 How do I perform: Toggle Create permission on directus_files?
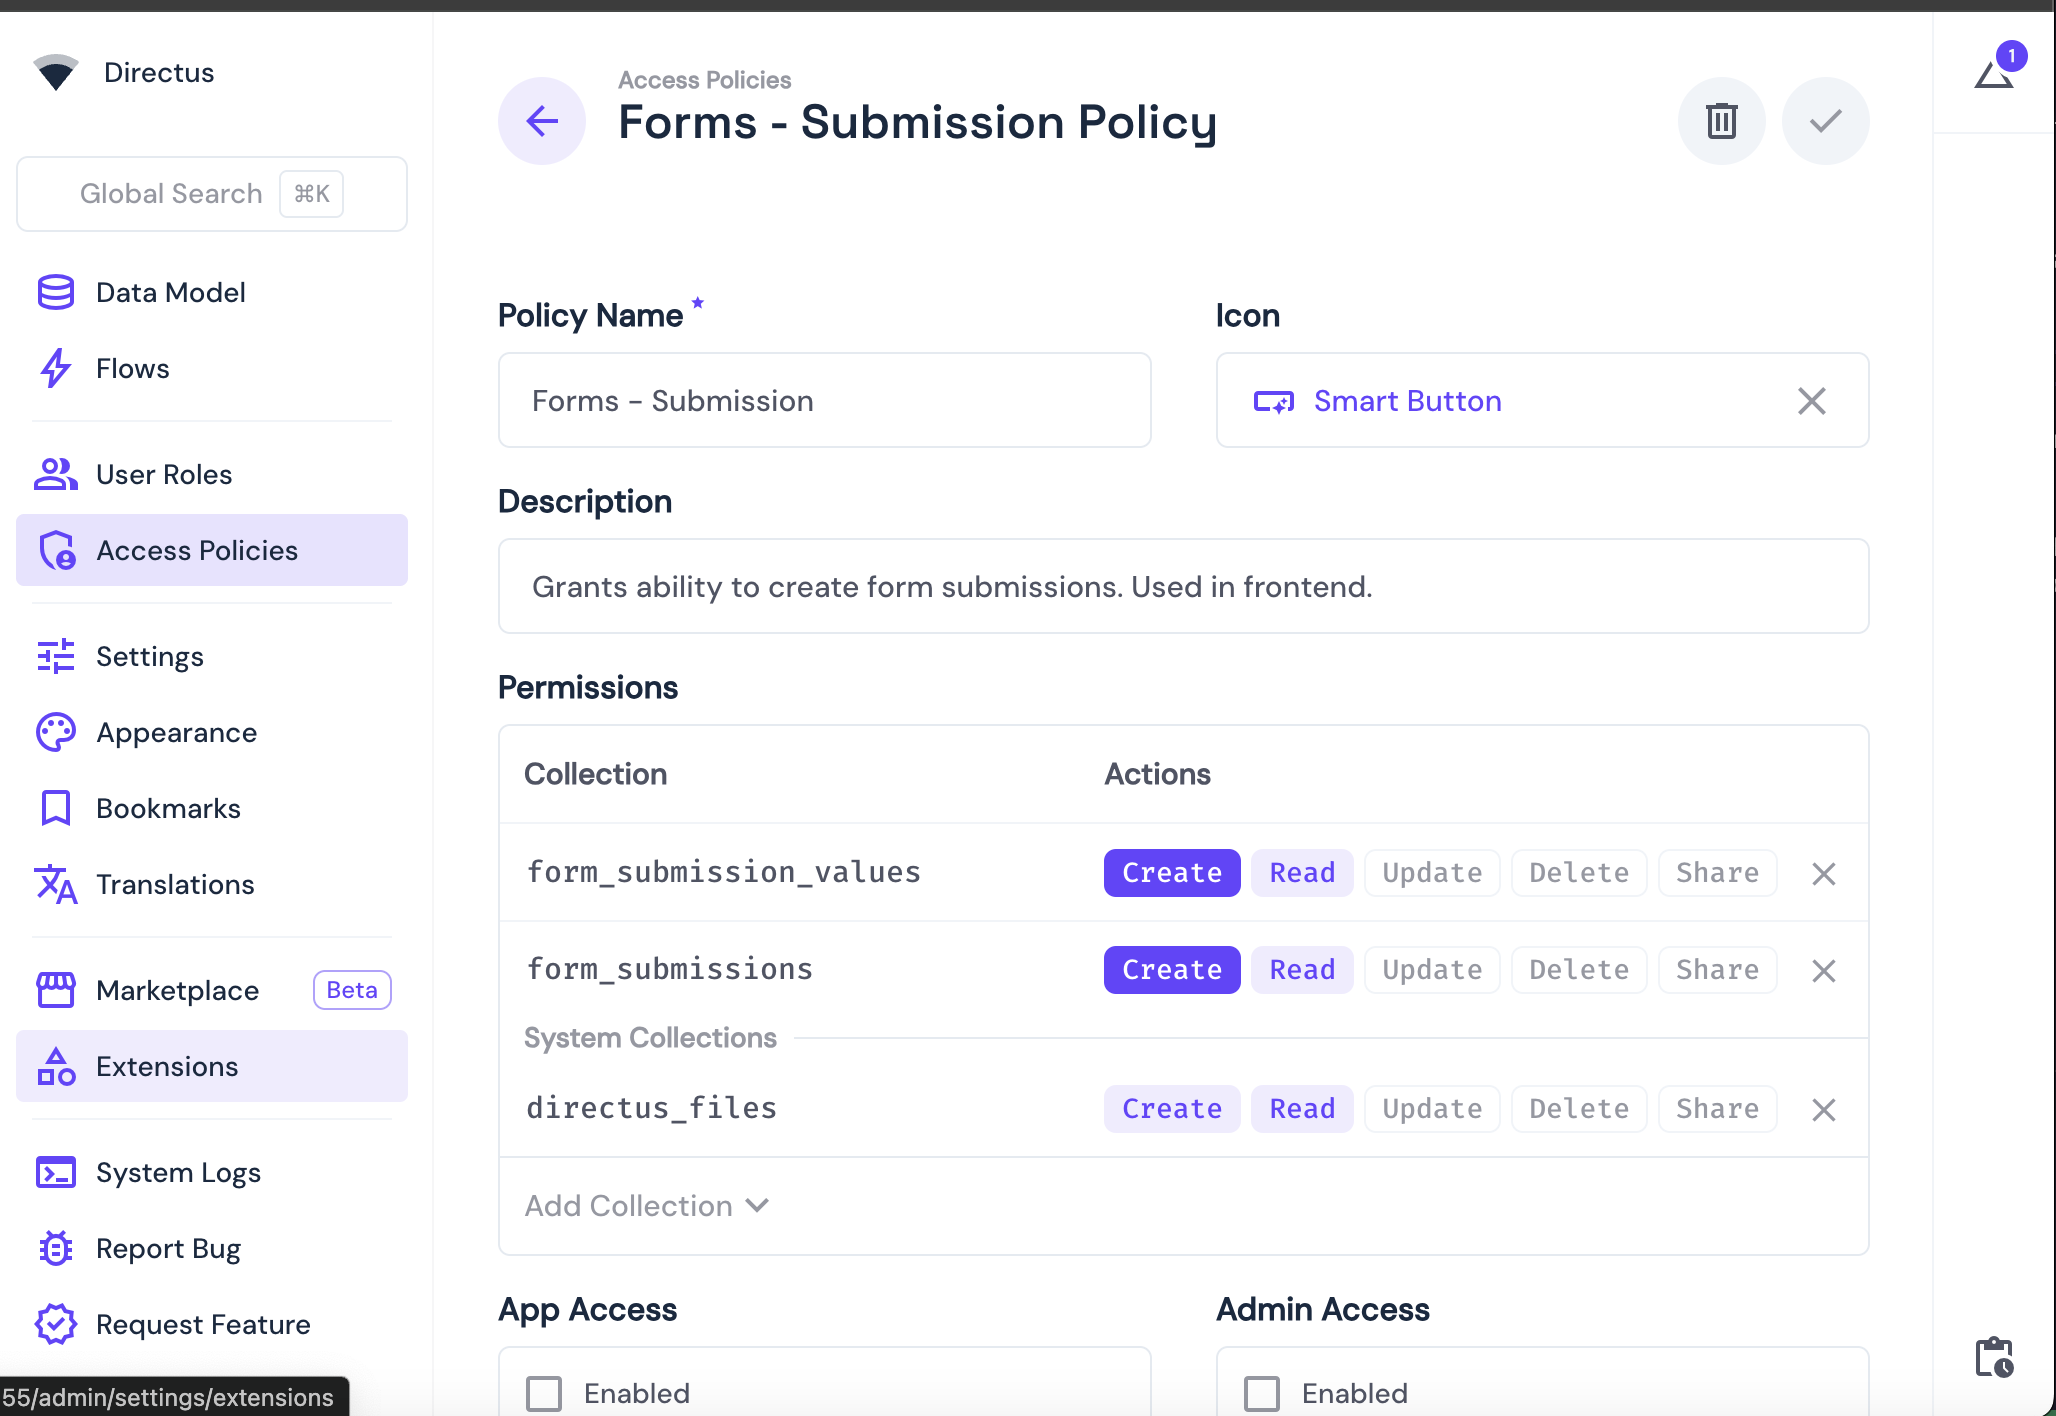pos(1171,1108)
